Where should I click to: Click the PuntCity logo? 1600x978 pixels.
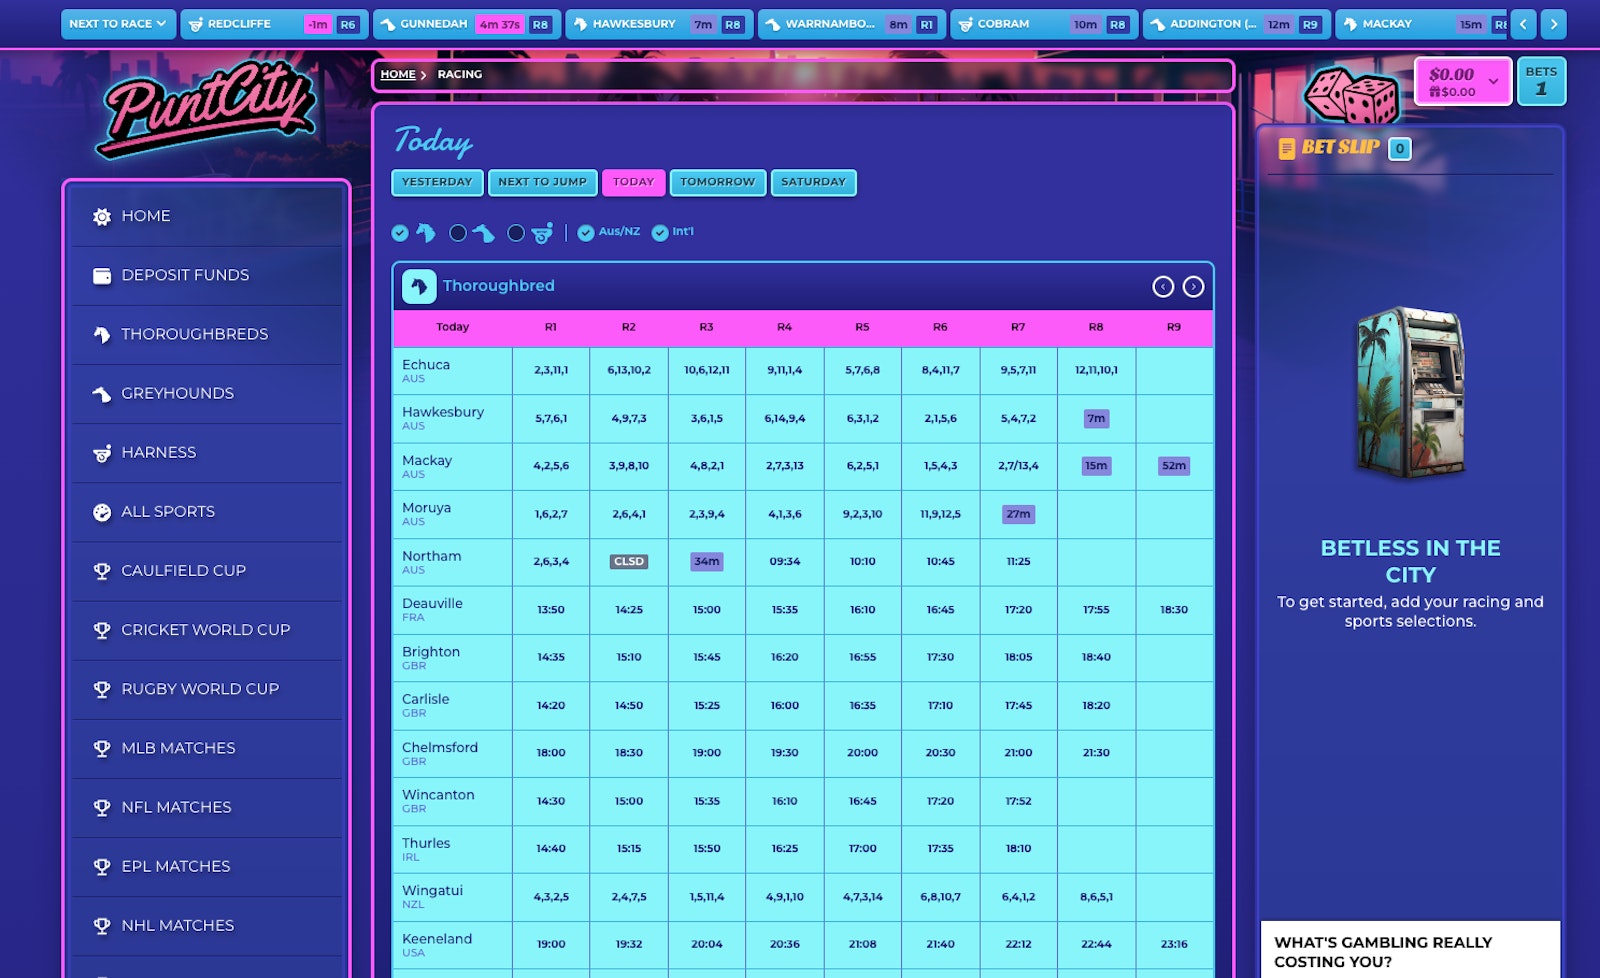point(208,108)
